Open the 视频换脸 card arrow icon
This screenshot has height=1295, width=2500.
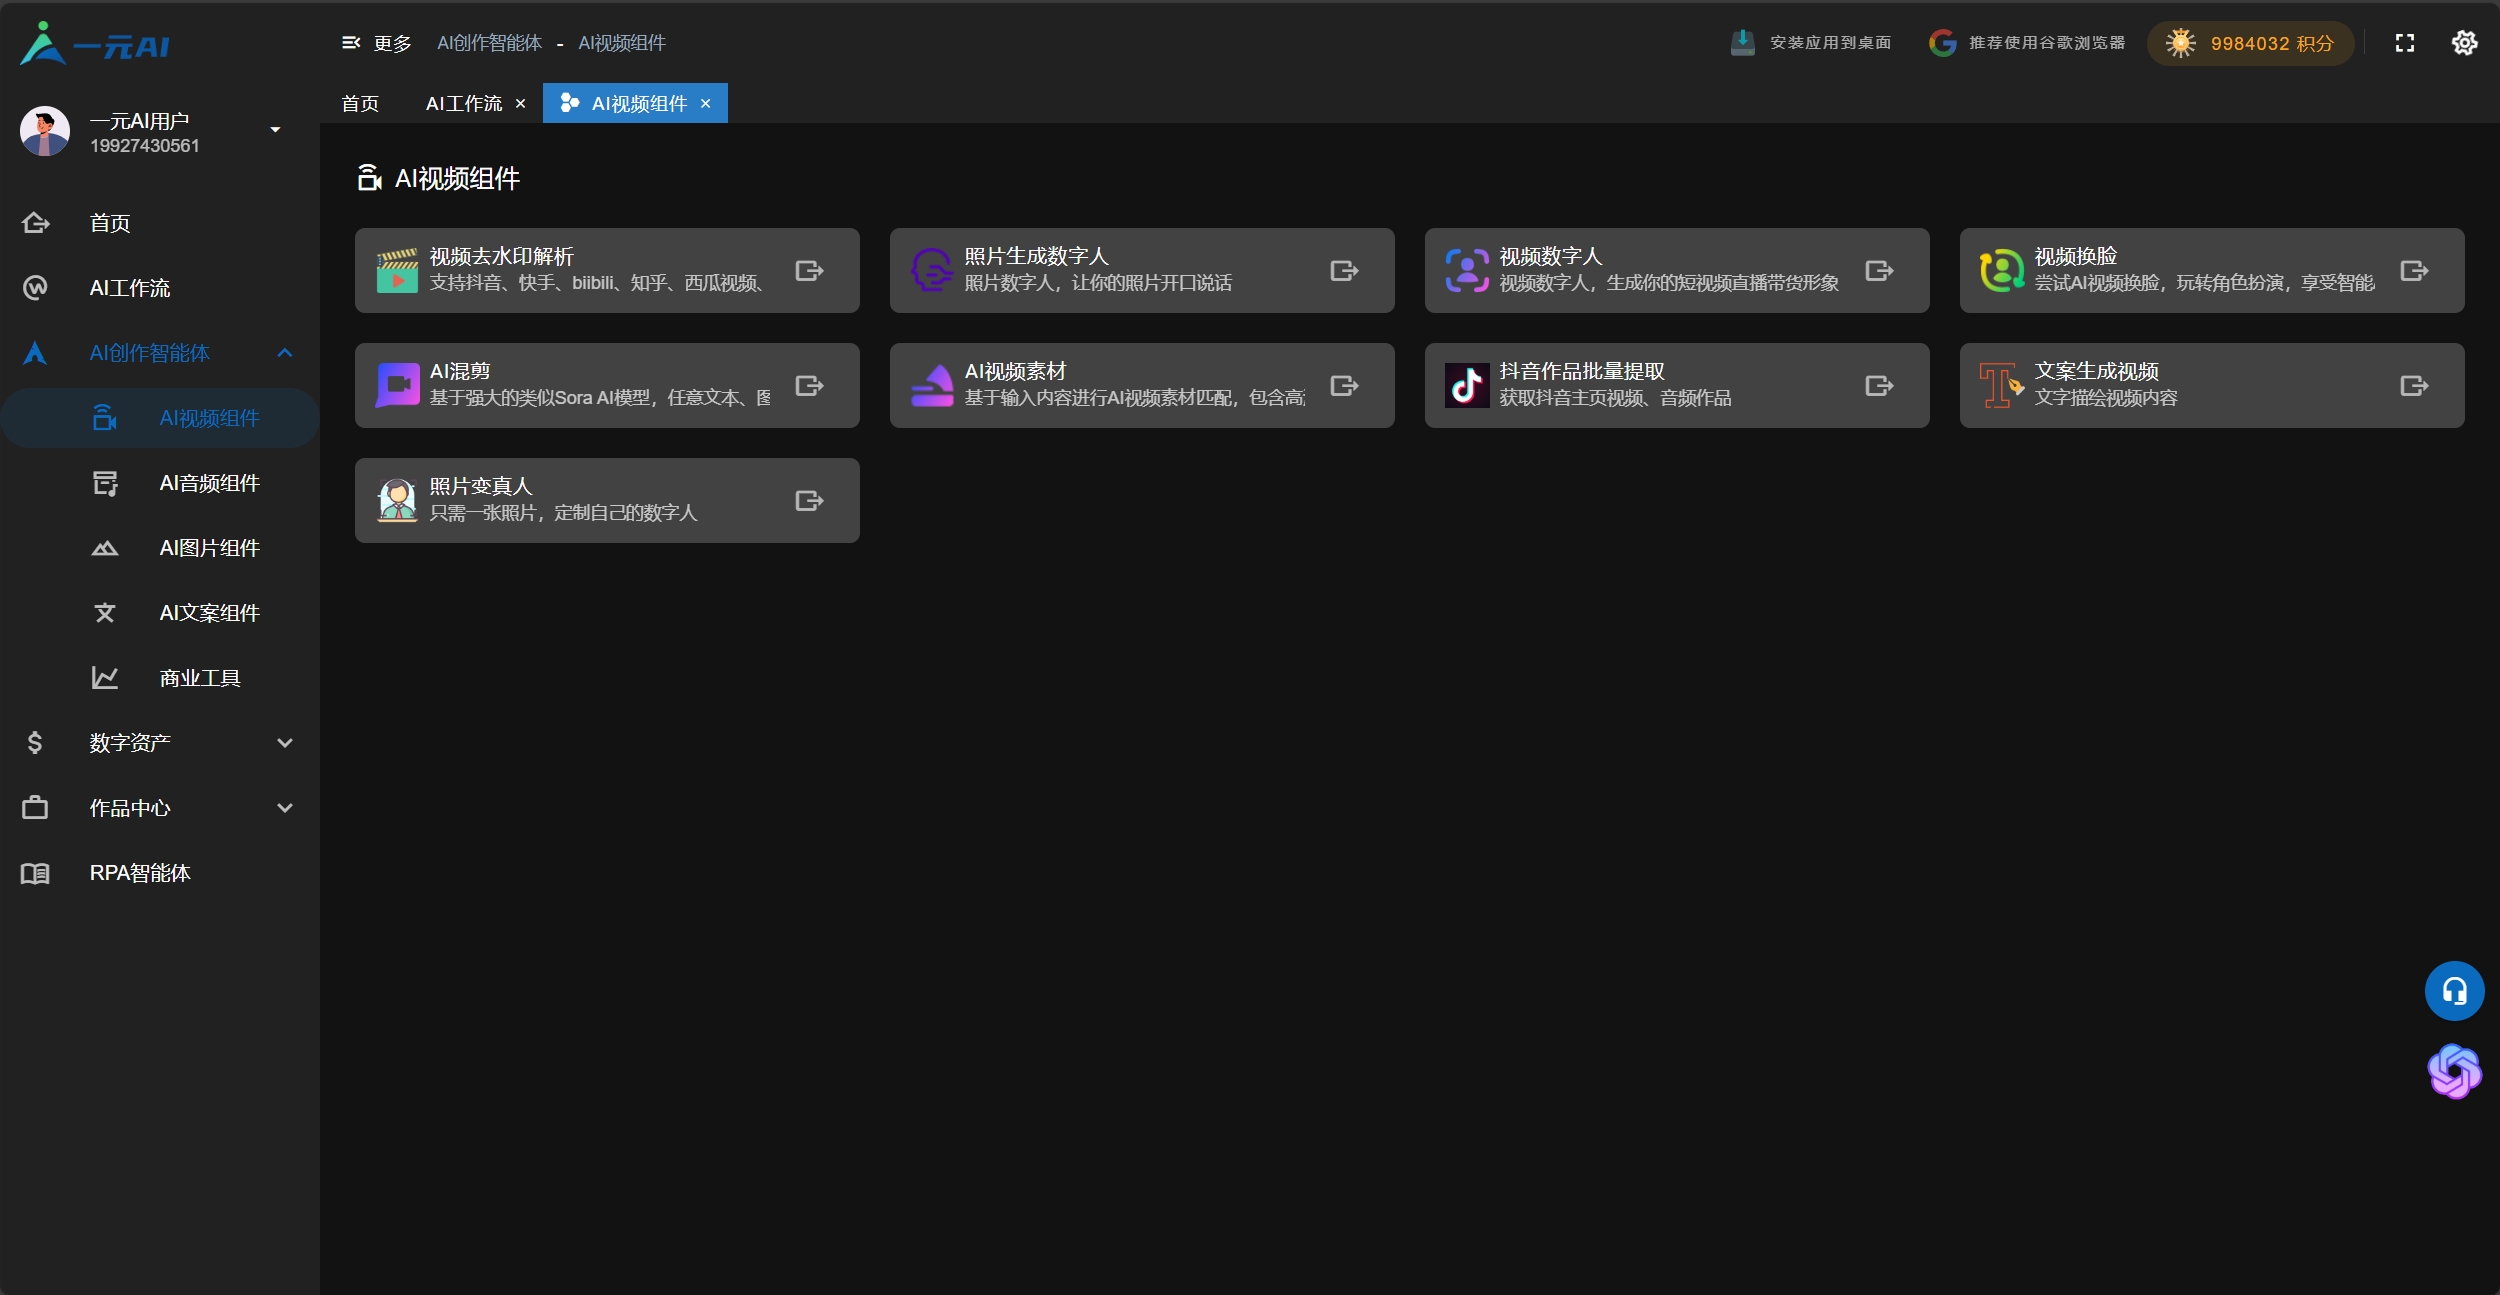click(x=2414, y=271)
